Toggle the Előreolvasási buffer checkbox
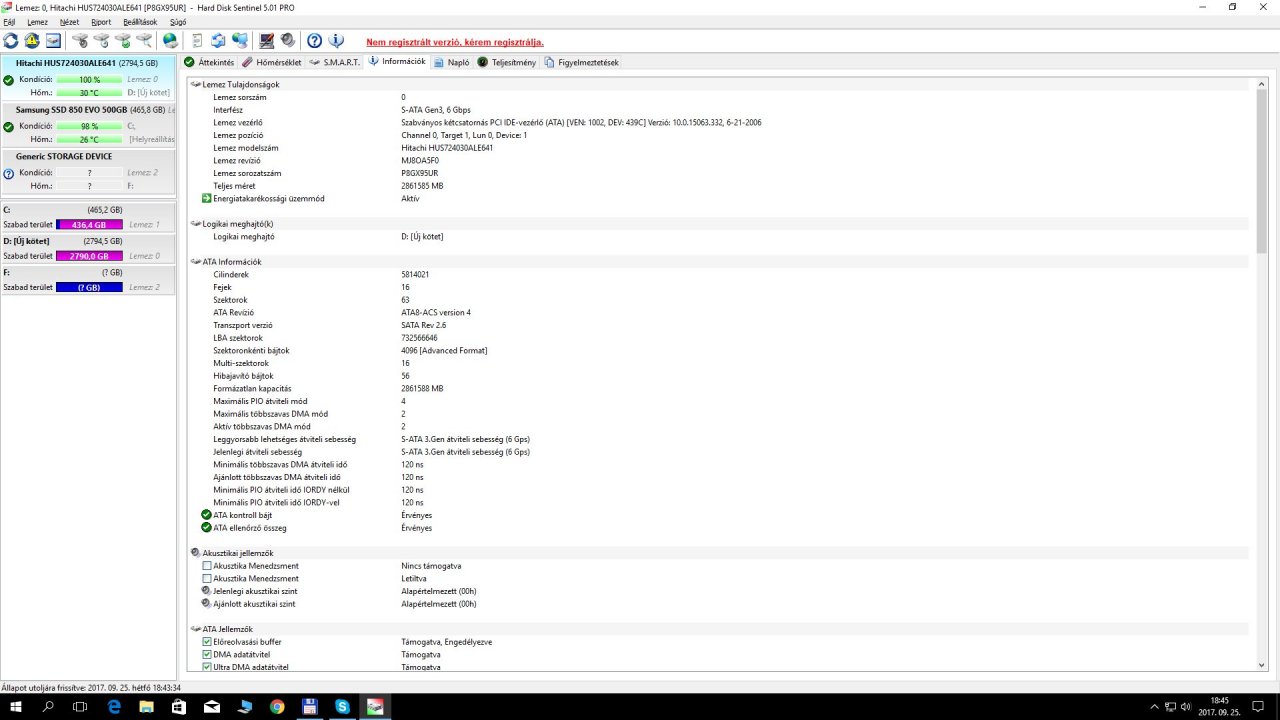This screenshot has height=720, width=1280. (207, 642)
